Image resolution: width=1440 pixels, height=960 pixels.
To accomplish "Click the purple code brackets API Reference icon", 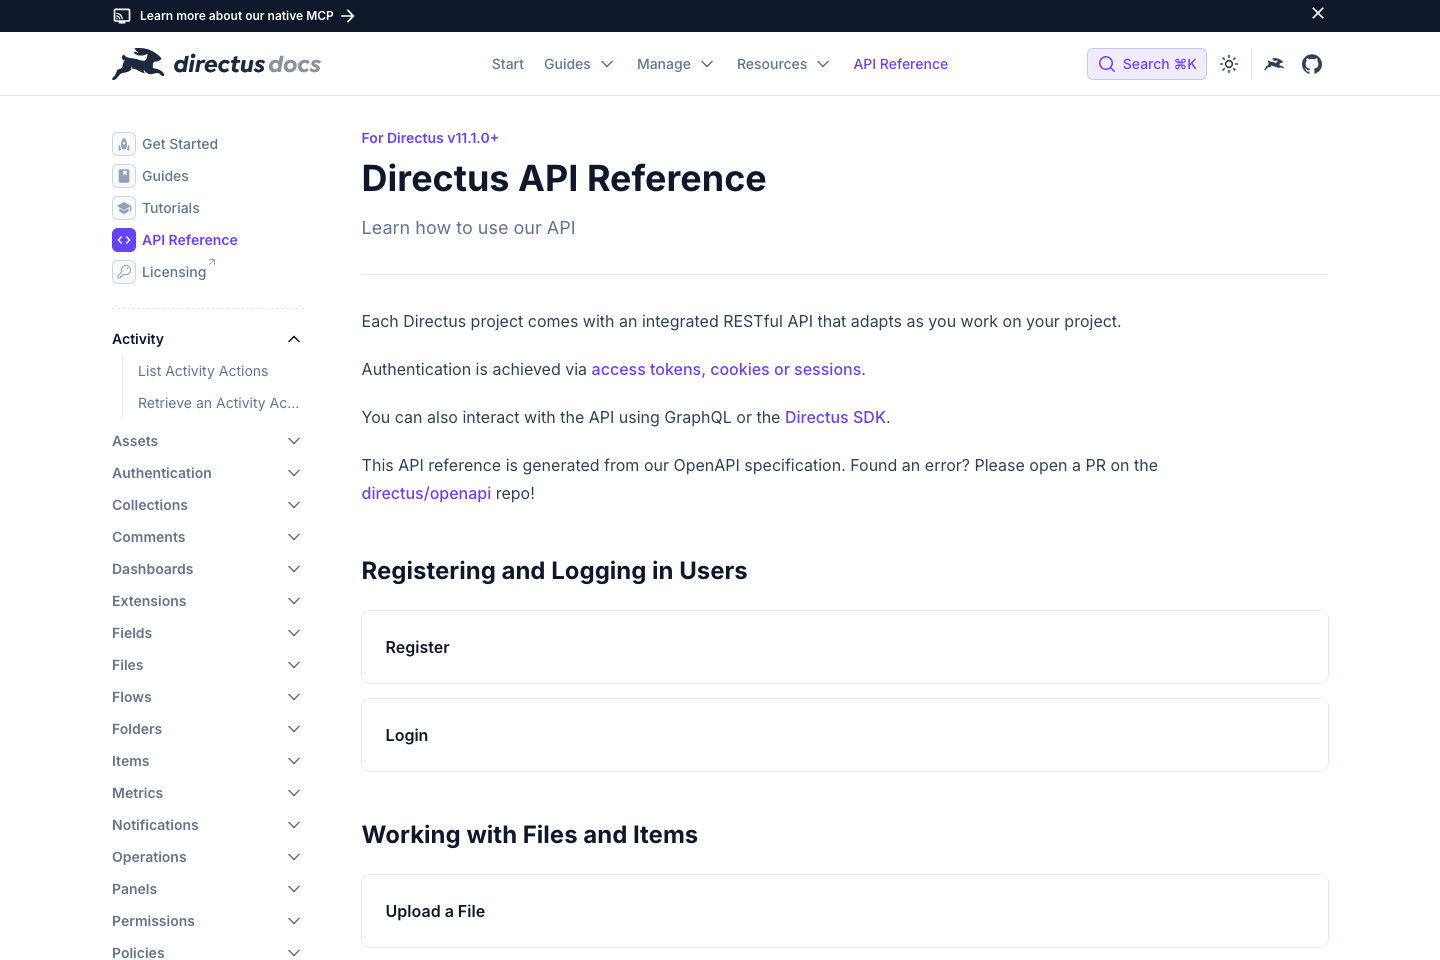I will [123, 240].
